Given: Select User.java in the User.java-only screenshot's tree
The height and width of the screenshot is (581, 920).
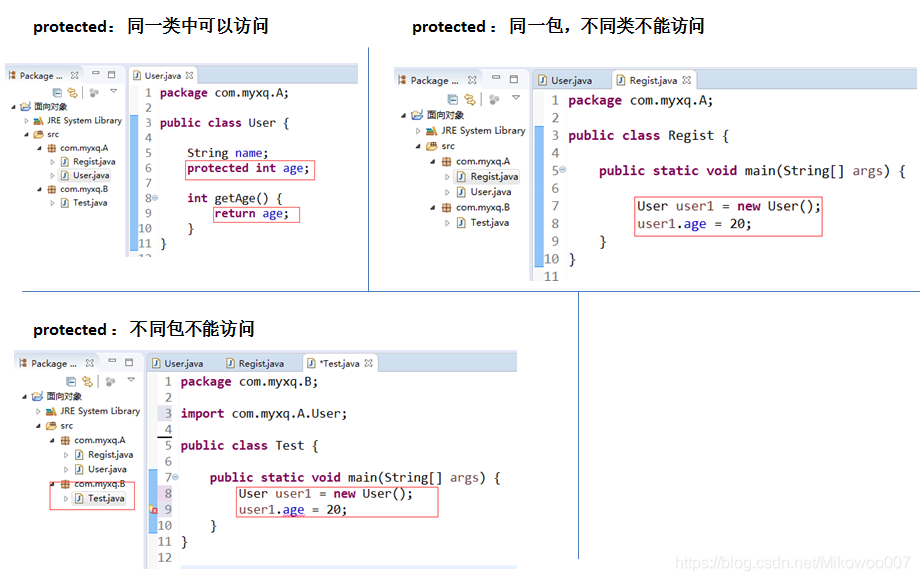Looking at the screenshot, I should (85, 175).
